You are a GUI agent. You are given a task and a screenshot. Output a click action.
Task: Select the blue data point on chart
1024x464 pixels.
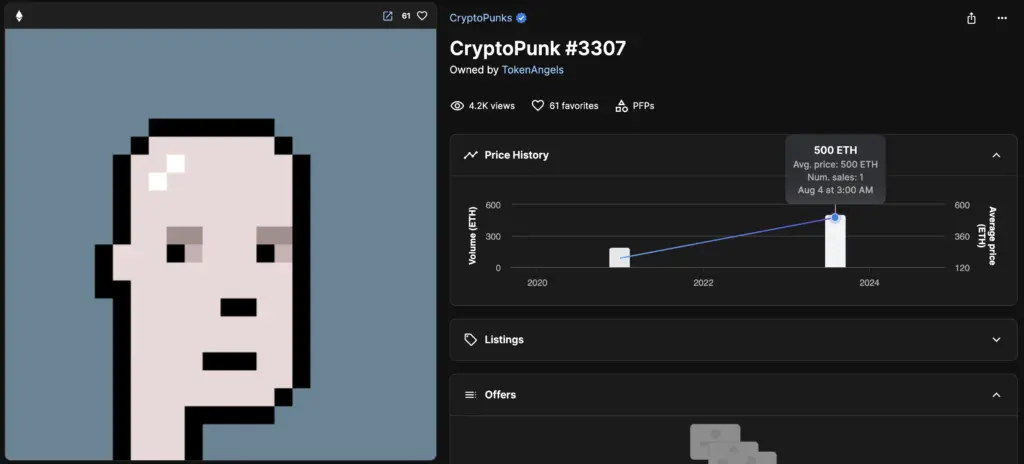coord(835,218)
